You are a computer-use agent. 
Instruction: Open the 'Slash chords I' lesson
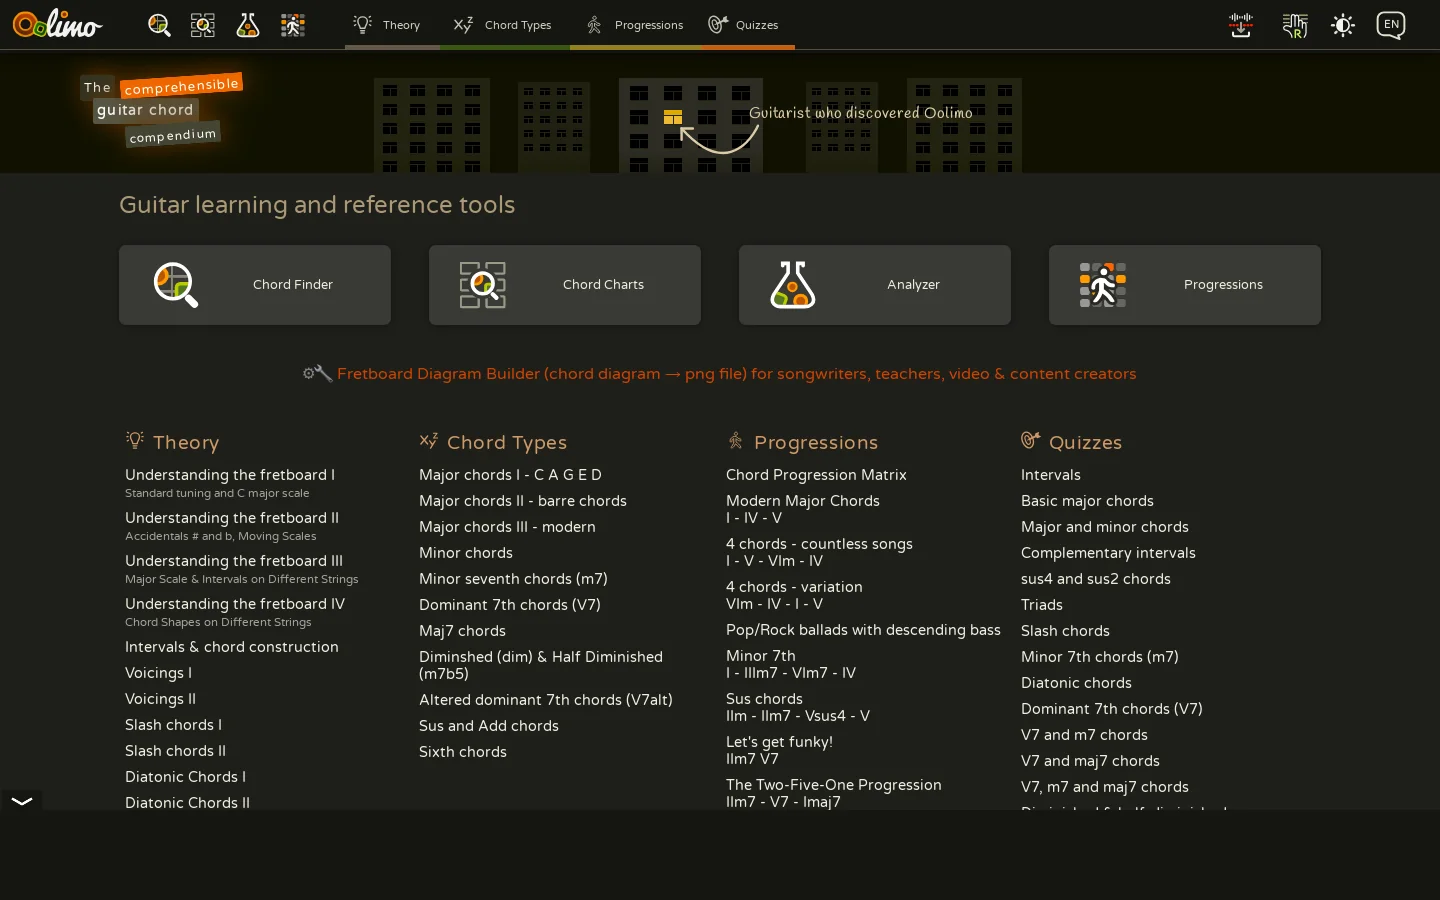173,725
